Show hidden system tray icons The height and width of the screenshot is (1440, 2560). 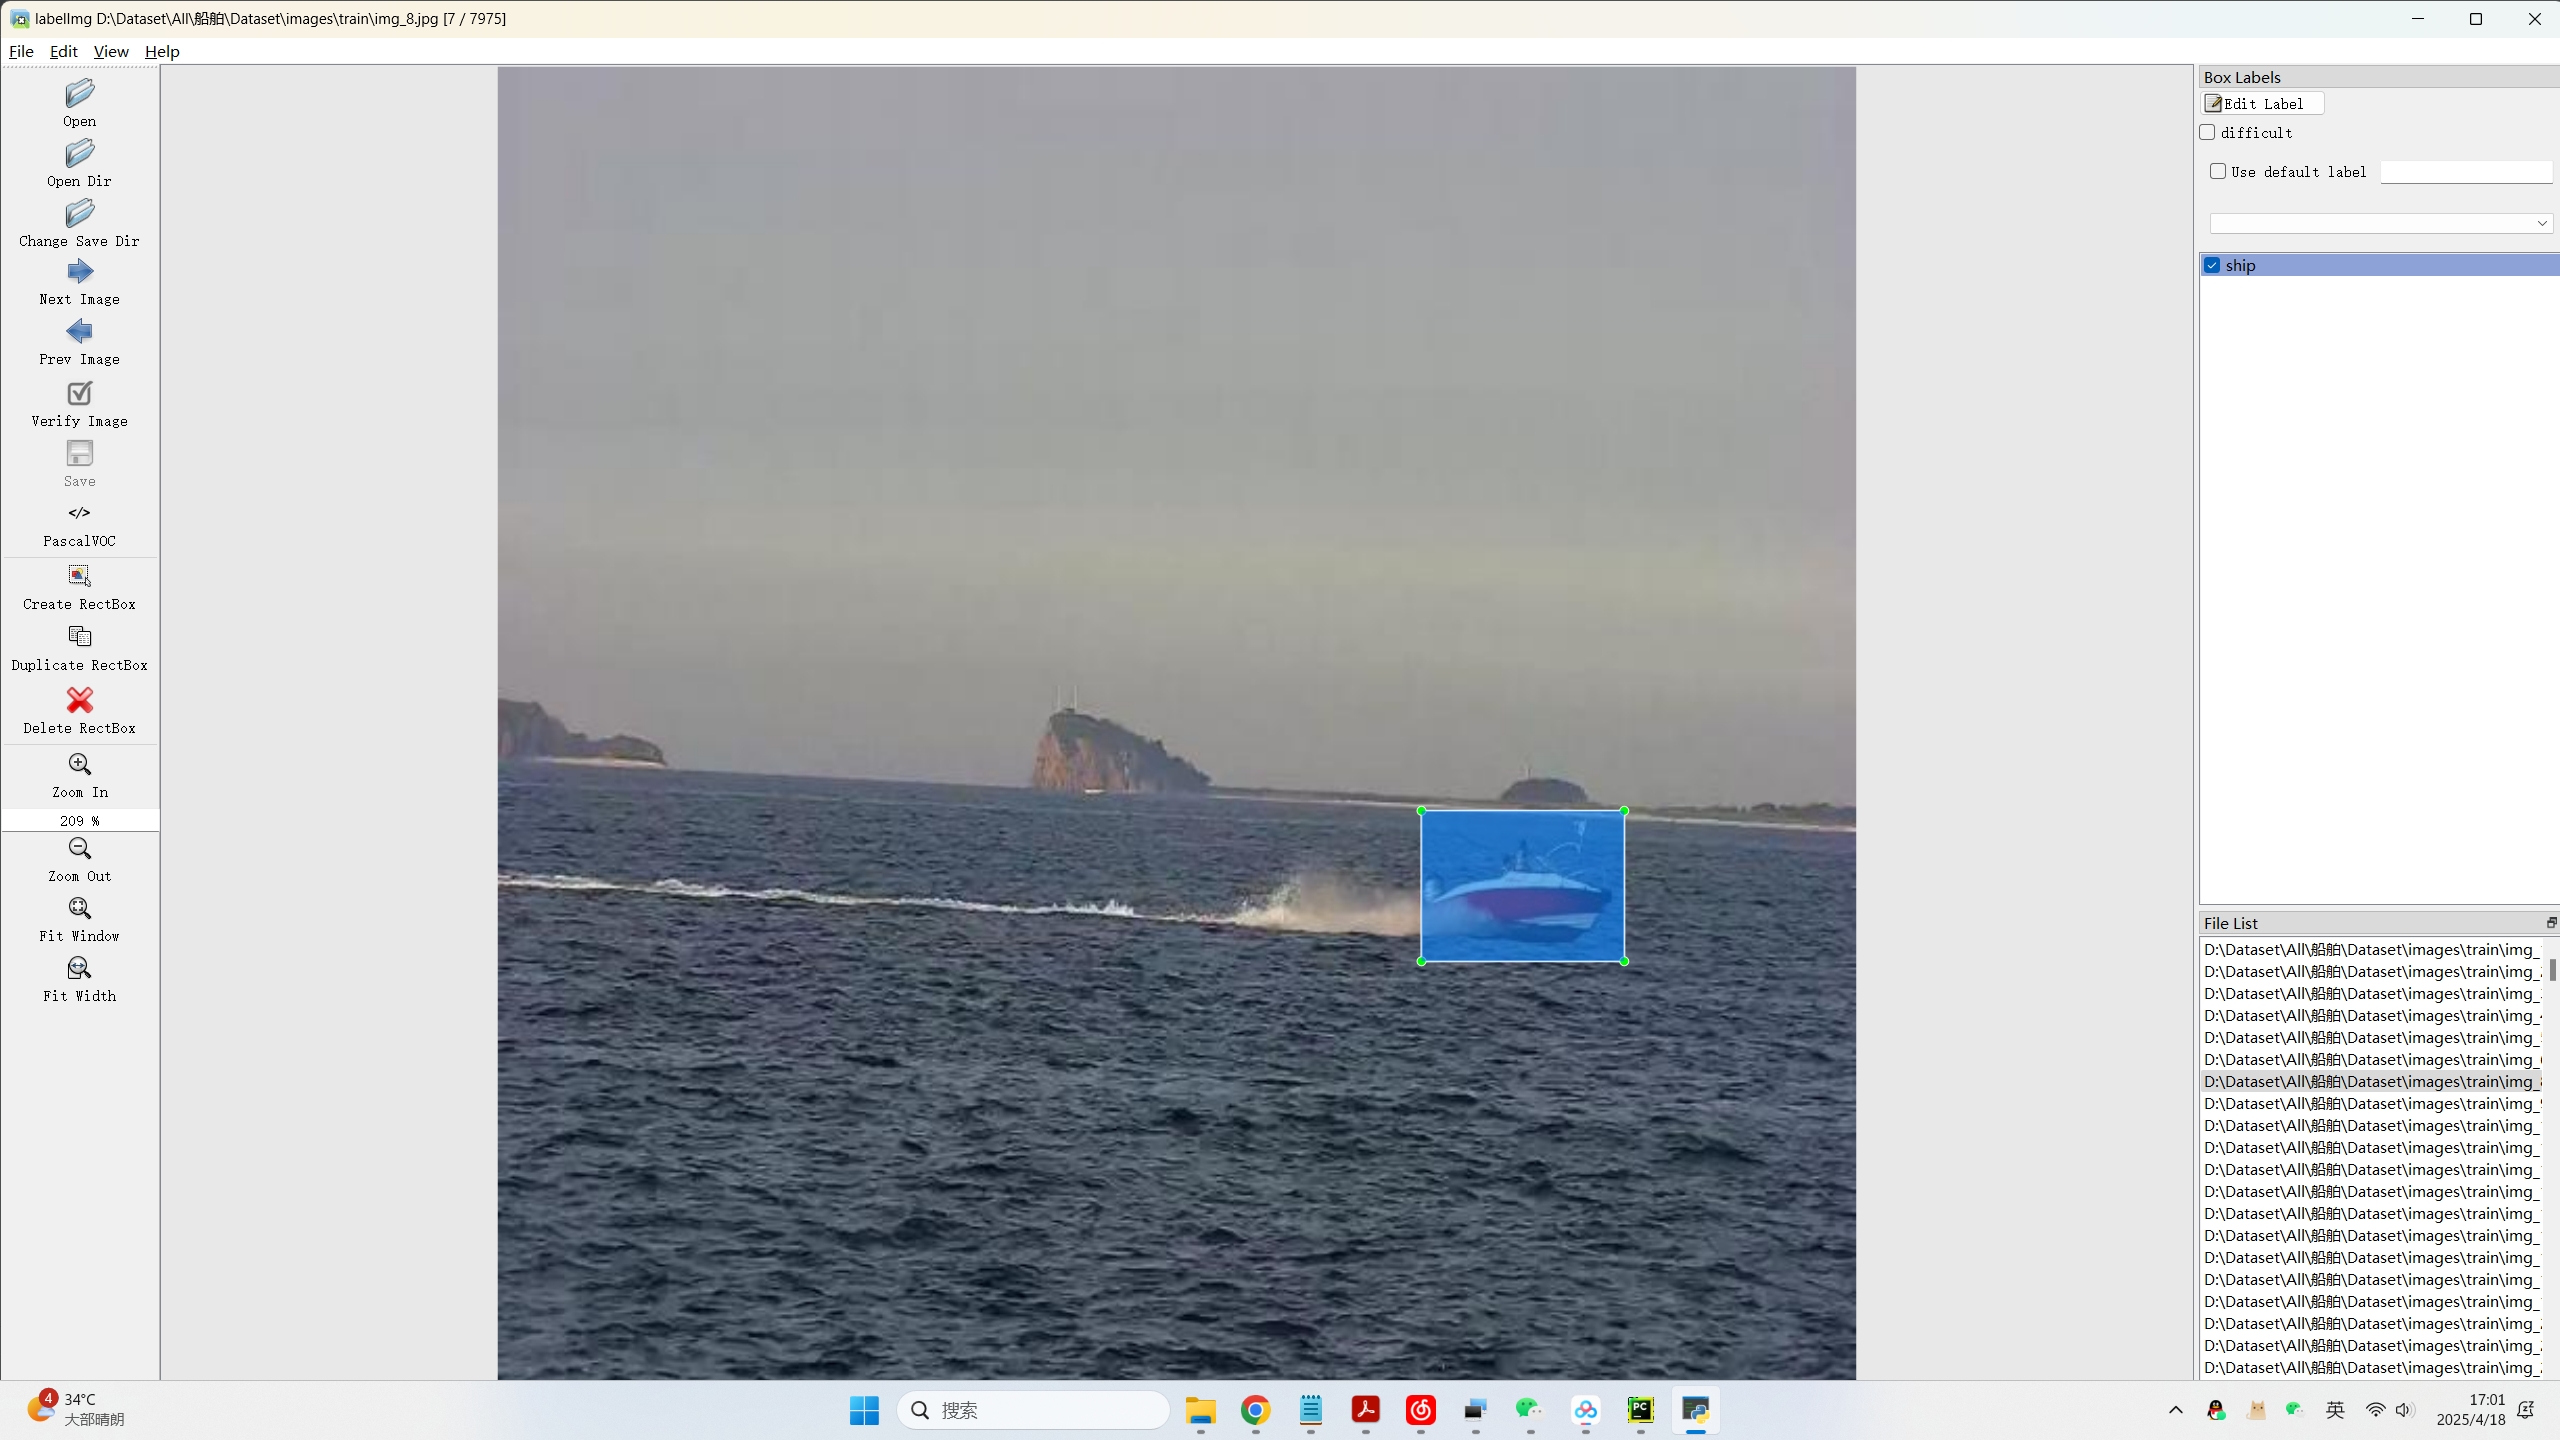coord(2175,1410)
